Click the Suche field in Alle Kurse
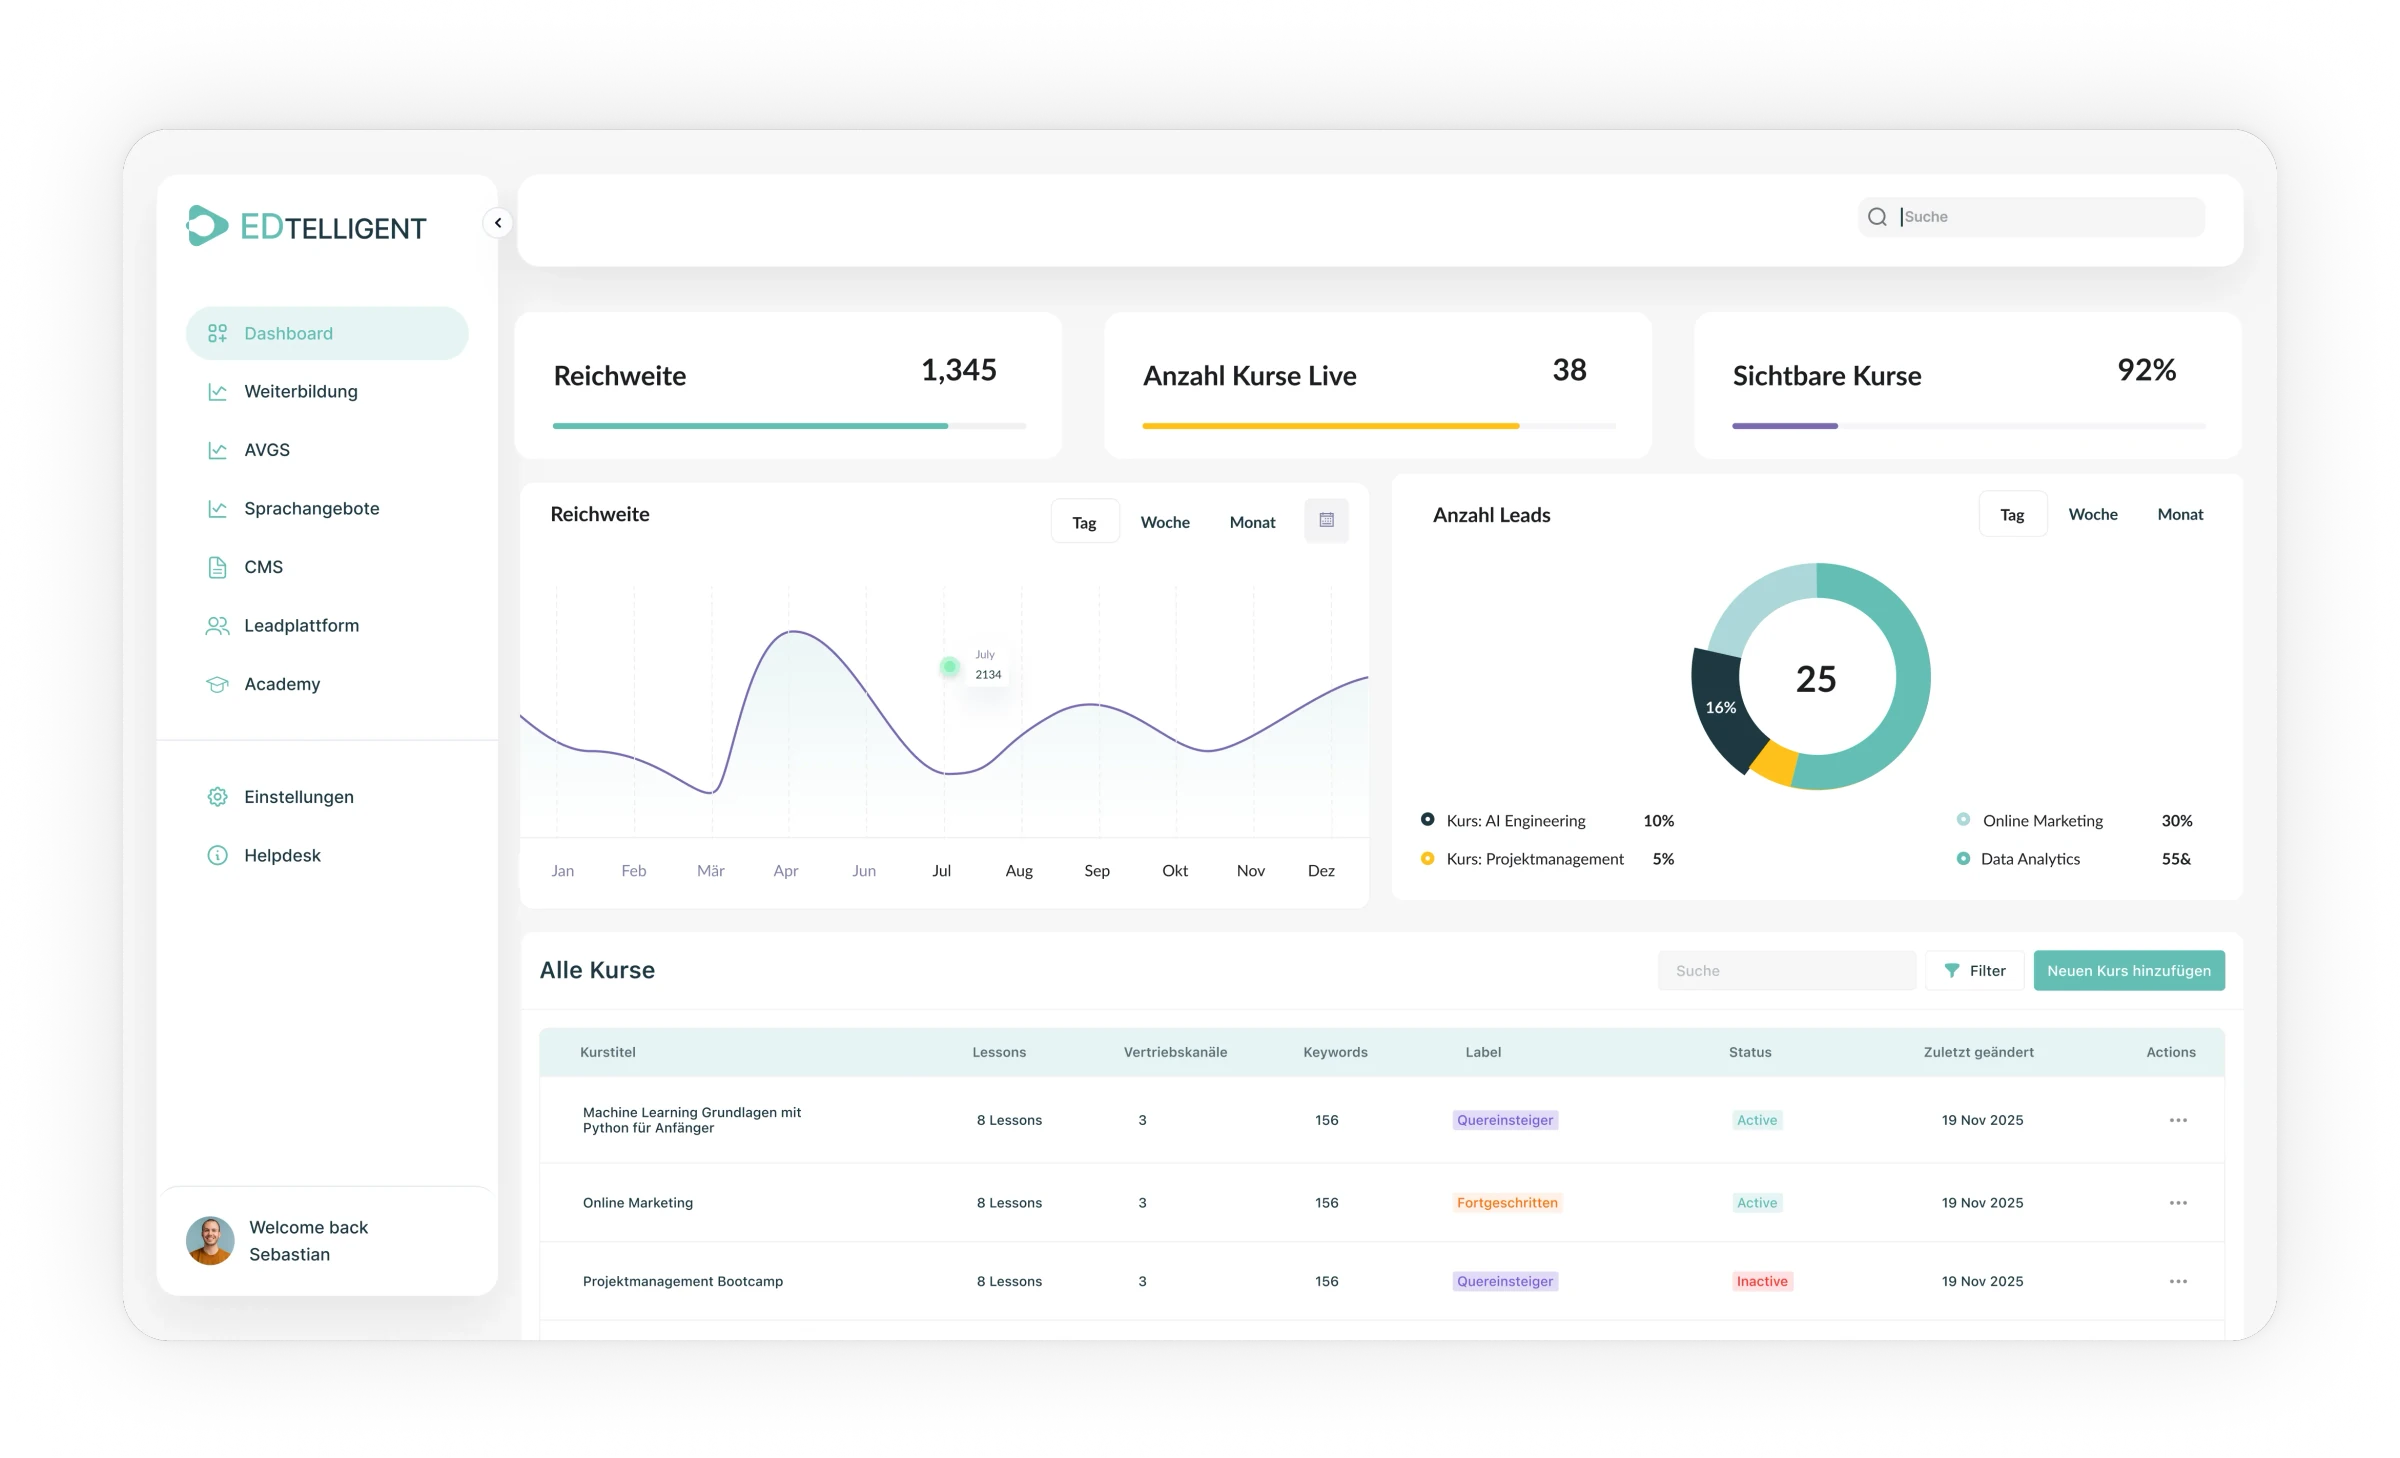This screenshot has height=1458, width=2400. click(1787, 970)
